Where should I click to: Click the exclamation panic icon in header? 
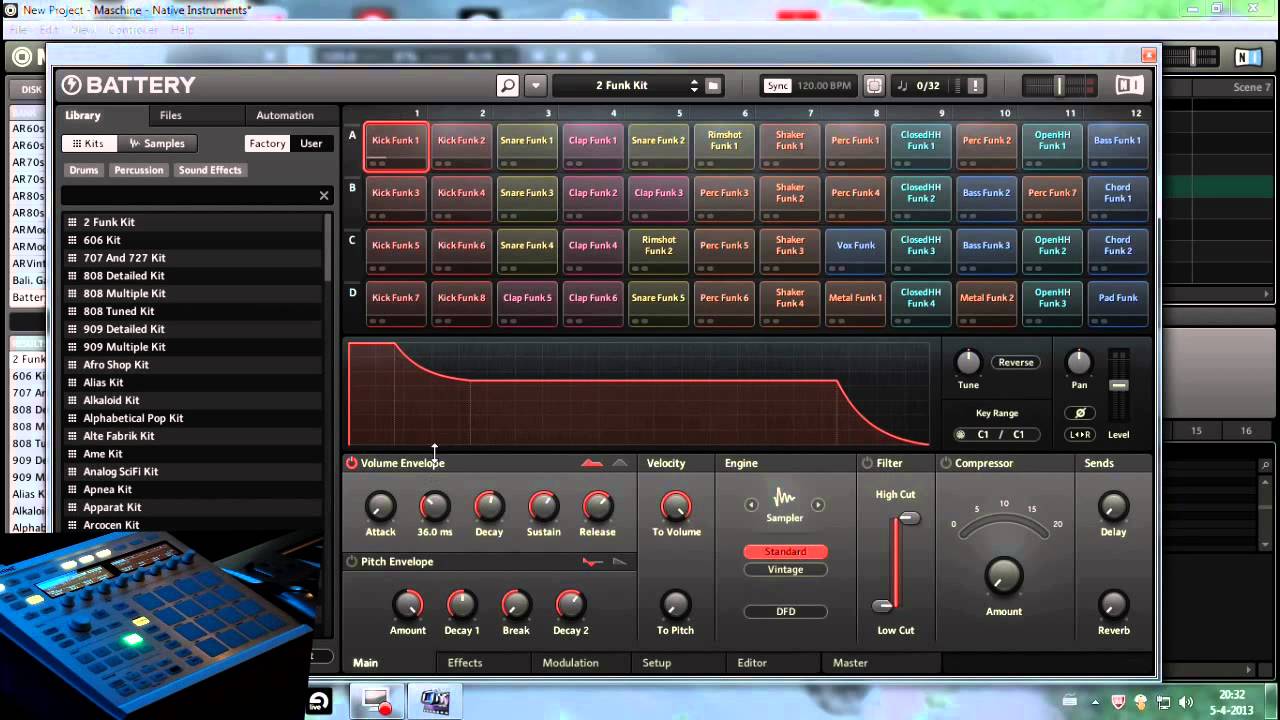[975, 86]
